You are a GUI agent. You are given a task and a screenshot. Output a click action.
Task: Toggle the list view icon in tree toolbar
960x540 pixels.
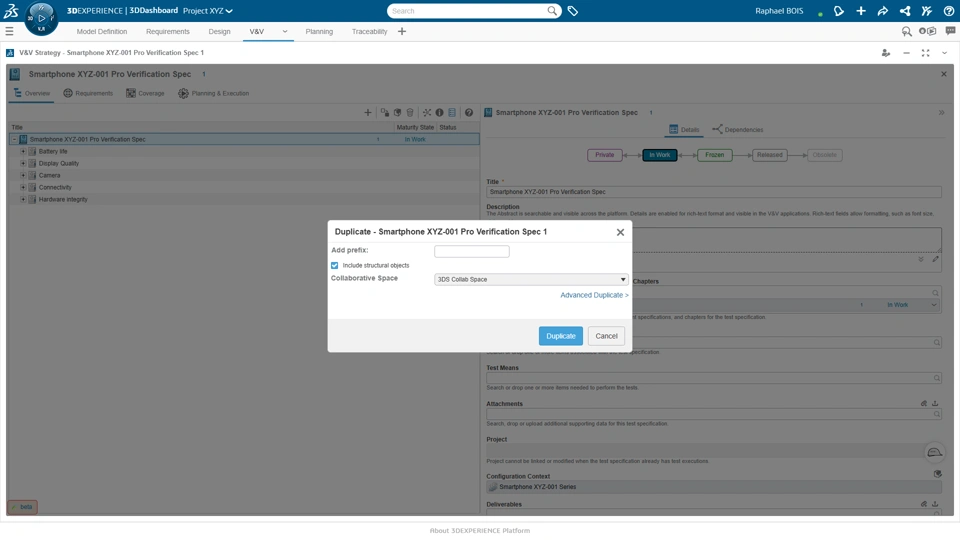point(452,113)
